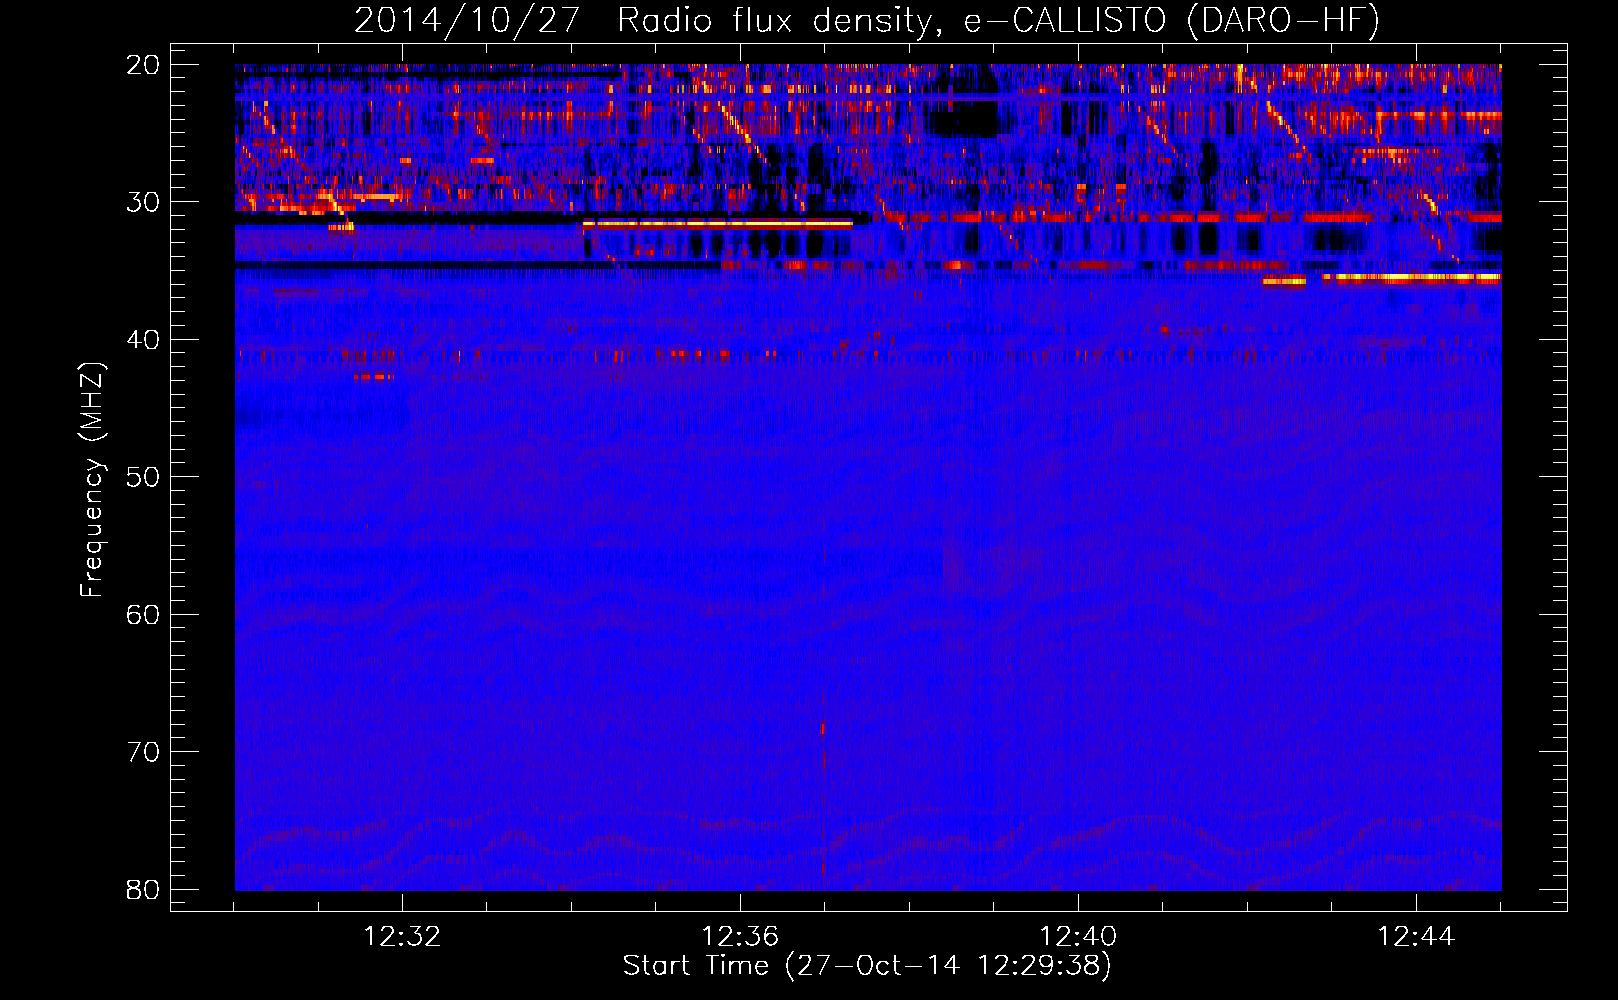Click the 40 frequency tick label
Screen dimensions: 1618x1000
point(143,340)
